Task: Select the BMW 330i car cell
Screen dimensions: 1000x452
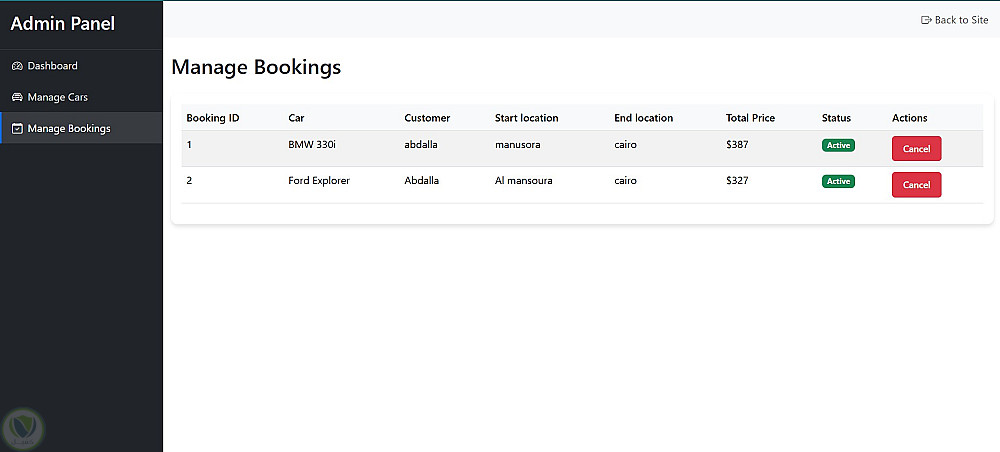Action: (x=311, y=145)
